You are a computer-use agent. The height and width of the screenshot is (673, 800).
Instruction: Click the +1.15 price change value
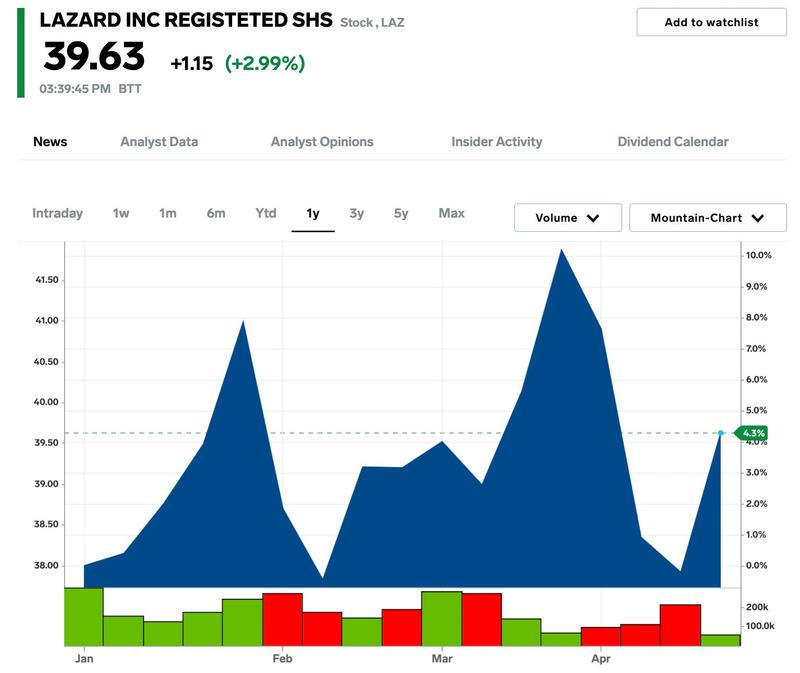pos(191,63)
